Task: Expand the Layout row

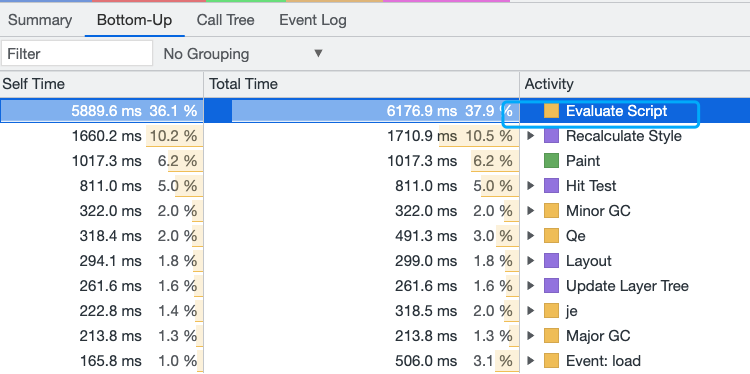Action: coord(530,261)
